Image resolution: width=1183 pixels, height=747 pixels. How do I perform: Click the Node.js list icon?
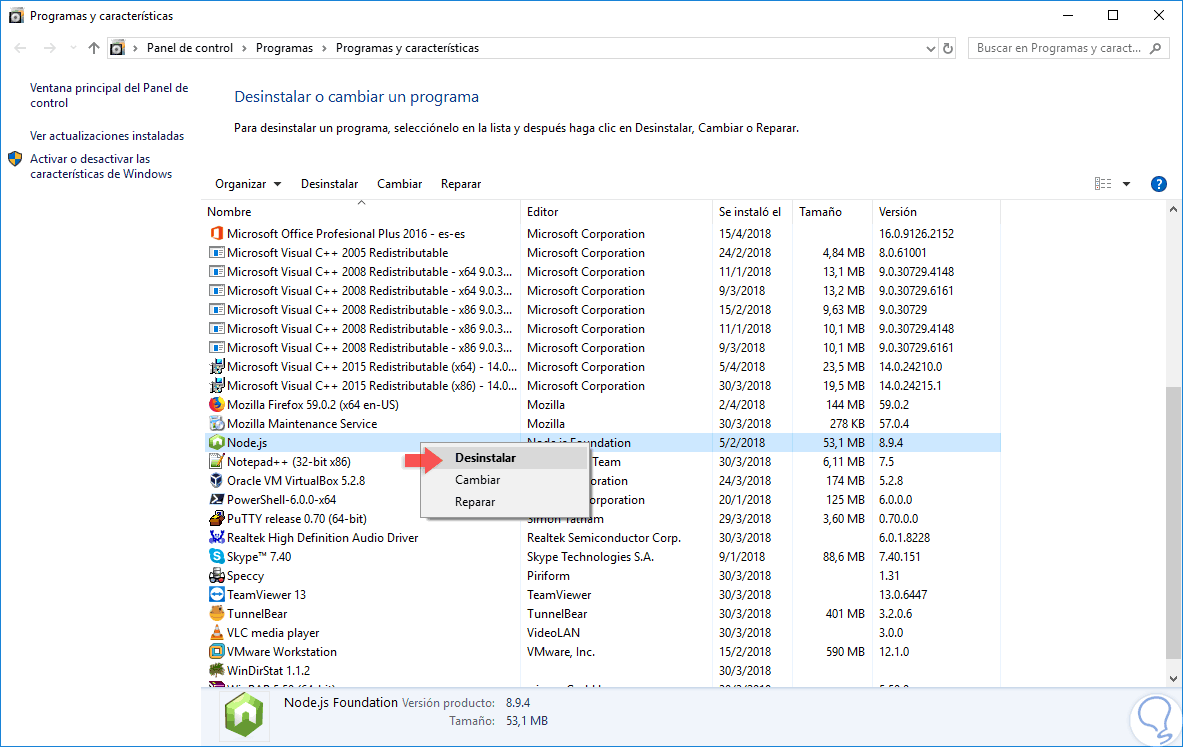click(217, 442)
